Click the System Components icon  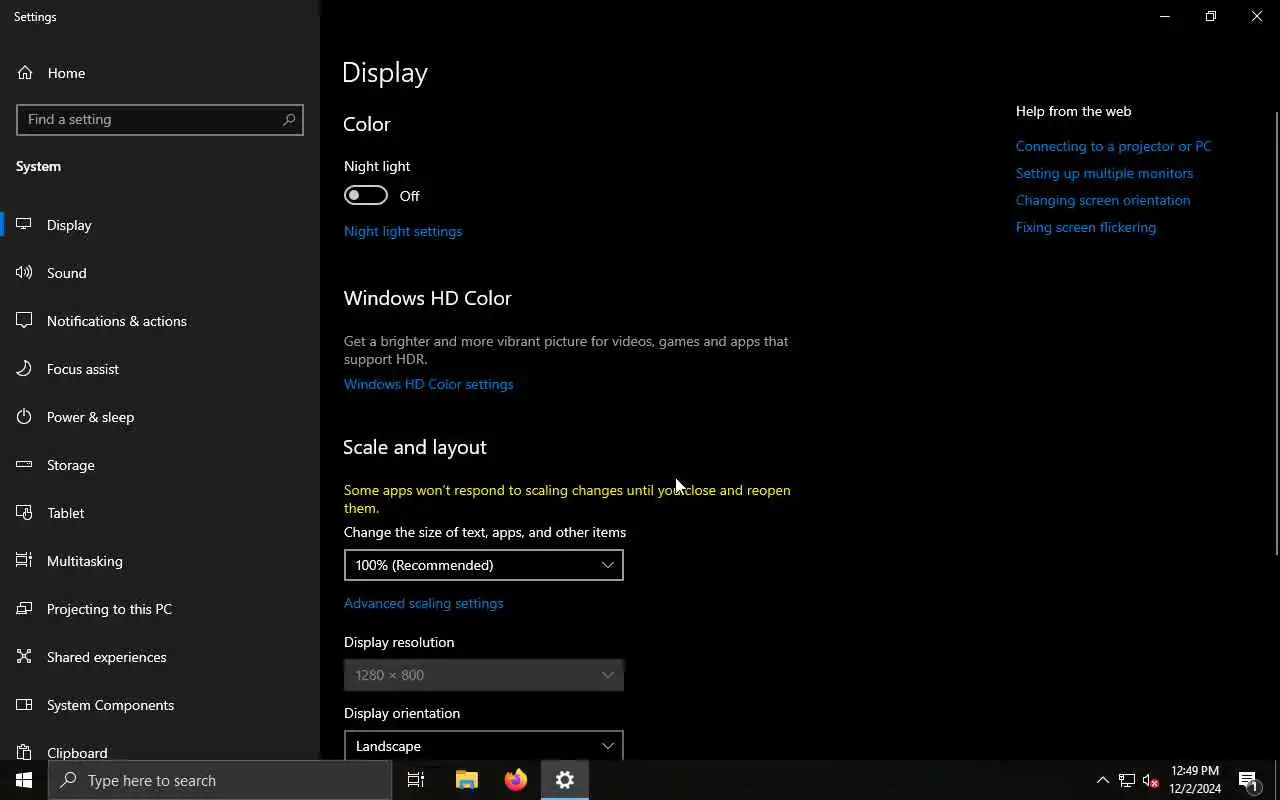[24, 705]
